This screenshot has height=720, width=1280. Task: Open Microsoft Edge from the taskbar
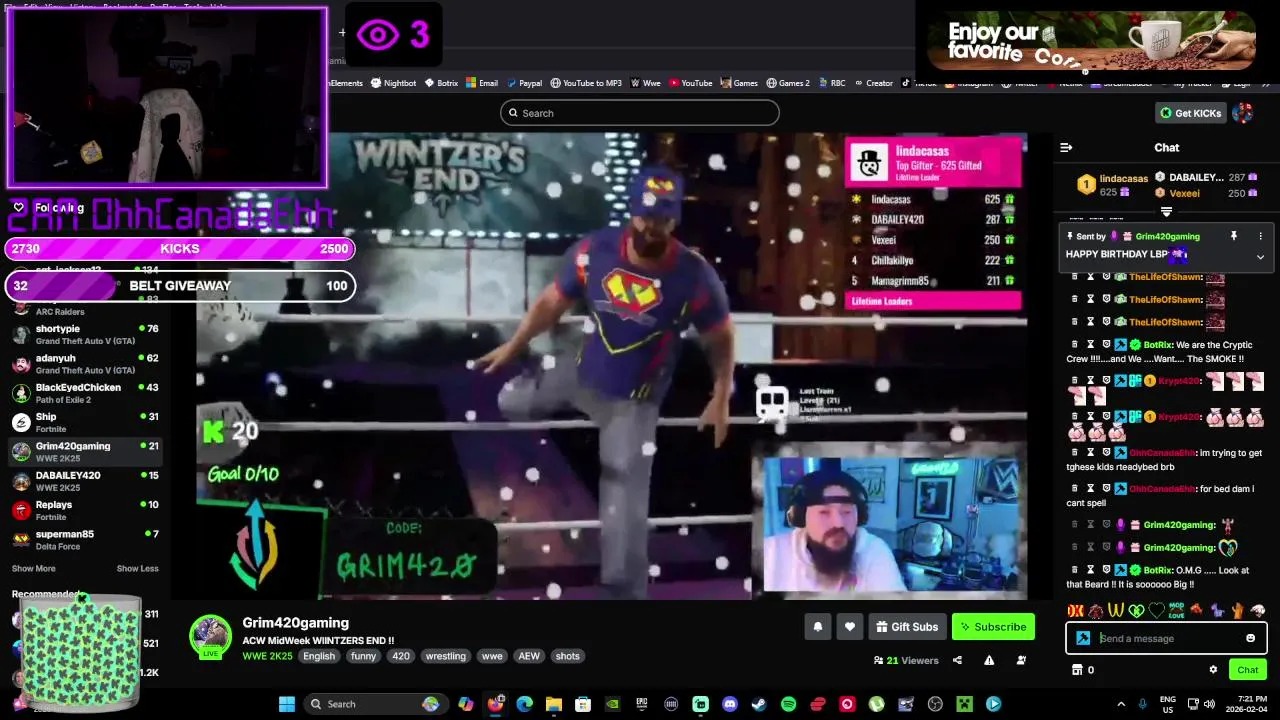click(x=524, y=704)
